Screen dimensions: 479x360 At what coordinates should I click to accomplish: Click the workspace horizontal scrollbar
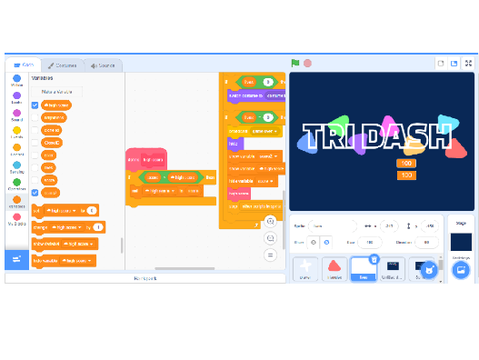[185, 268]
